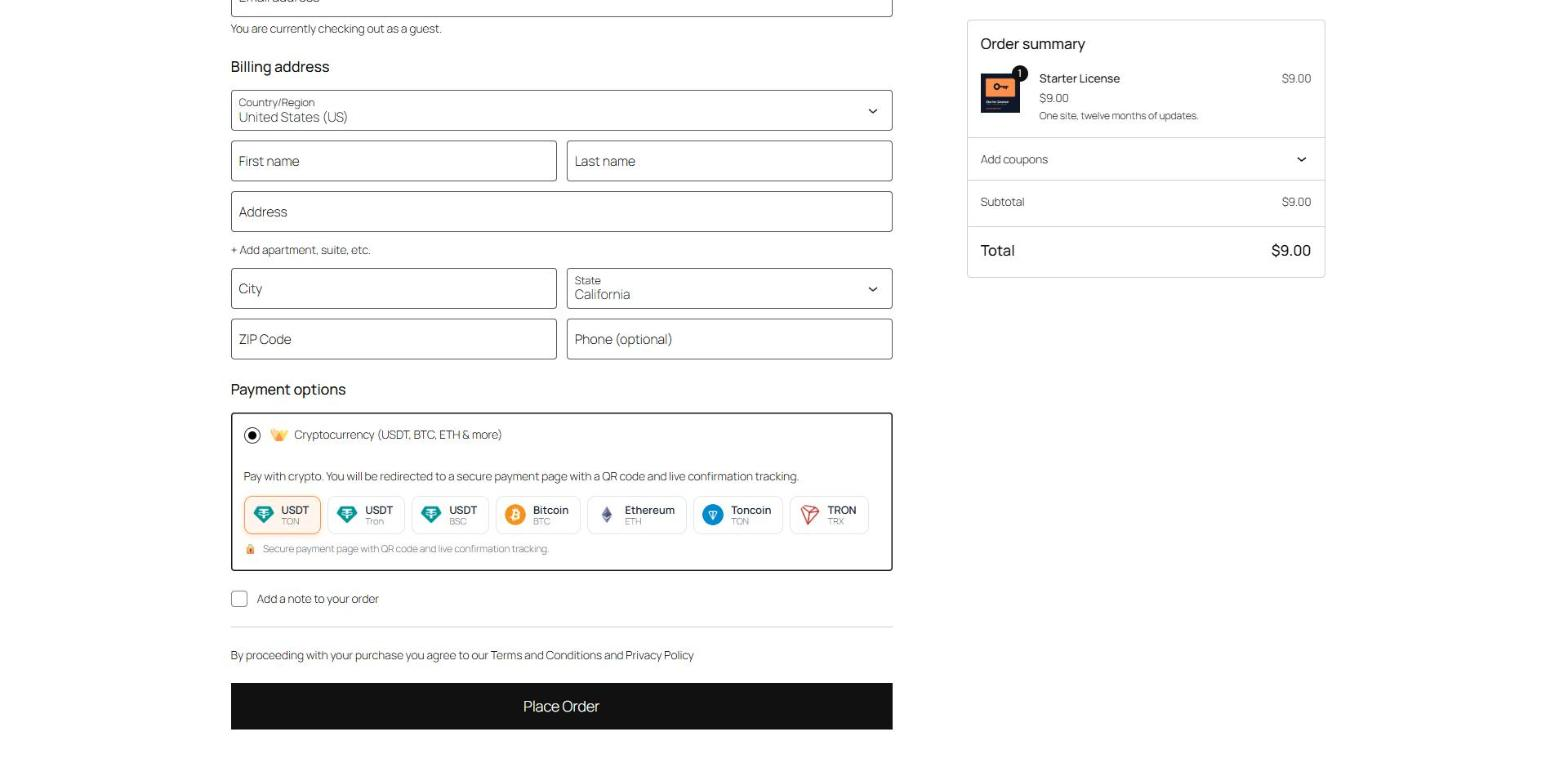
Task: Click the Phone (optional) field
Action: pos(729,339)
